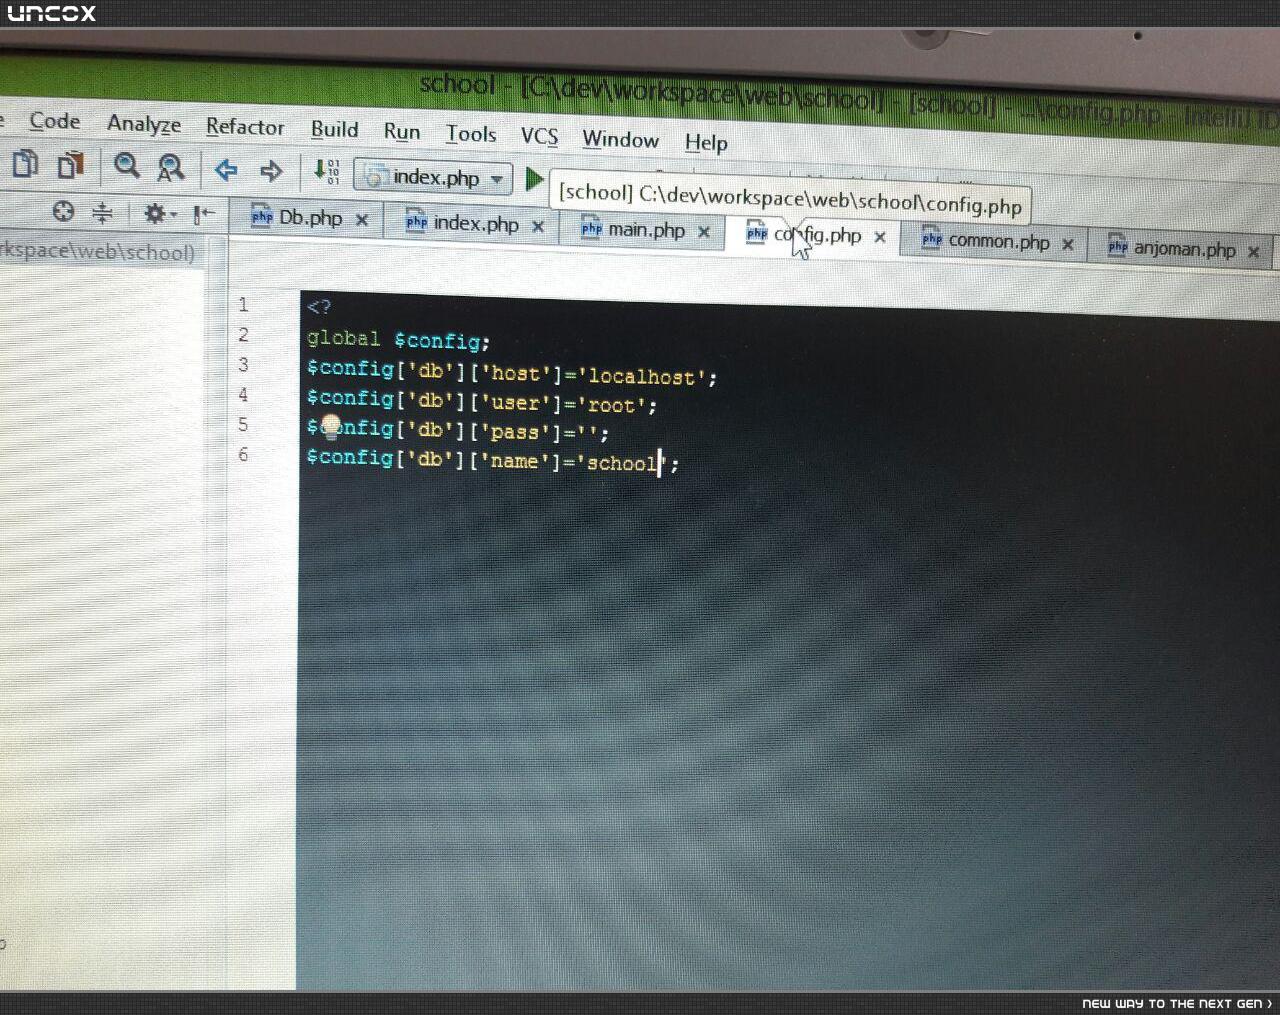
Task: Open the Code menu
Action: coord(54,121)
